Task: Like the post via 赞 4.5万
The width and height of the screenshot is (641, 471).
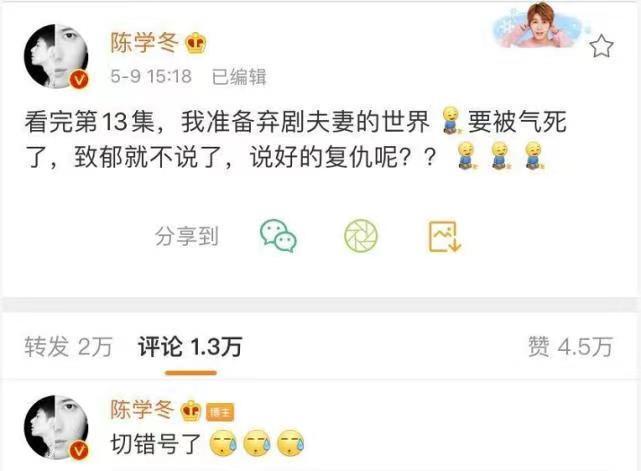Action: coord(570,347)
